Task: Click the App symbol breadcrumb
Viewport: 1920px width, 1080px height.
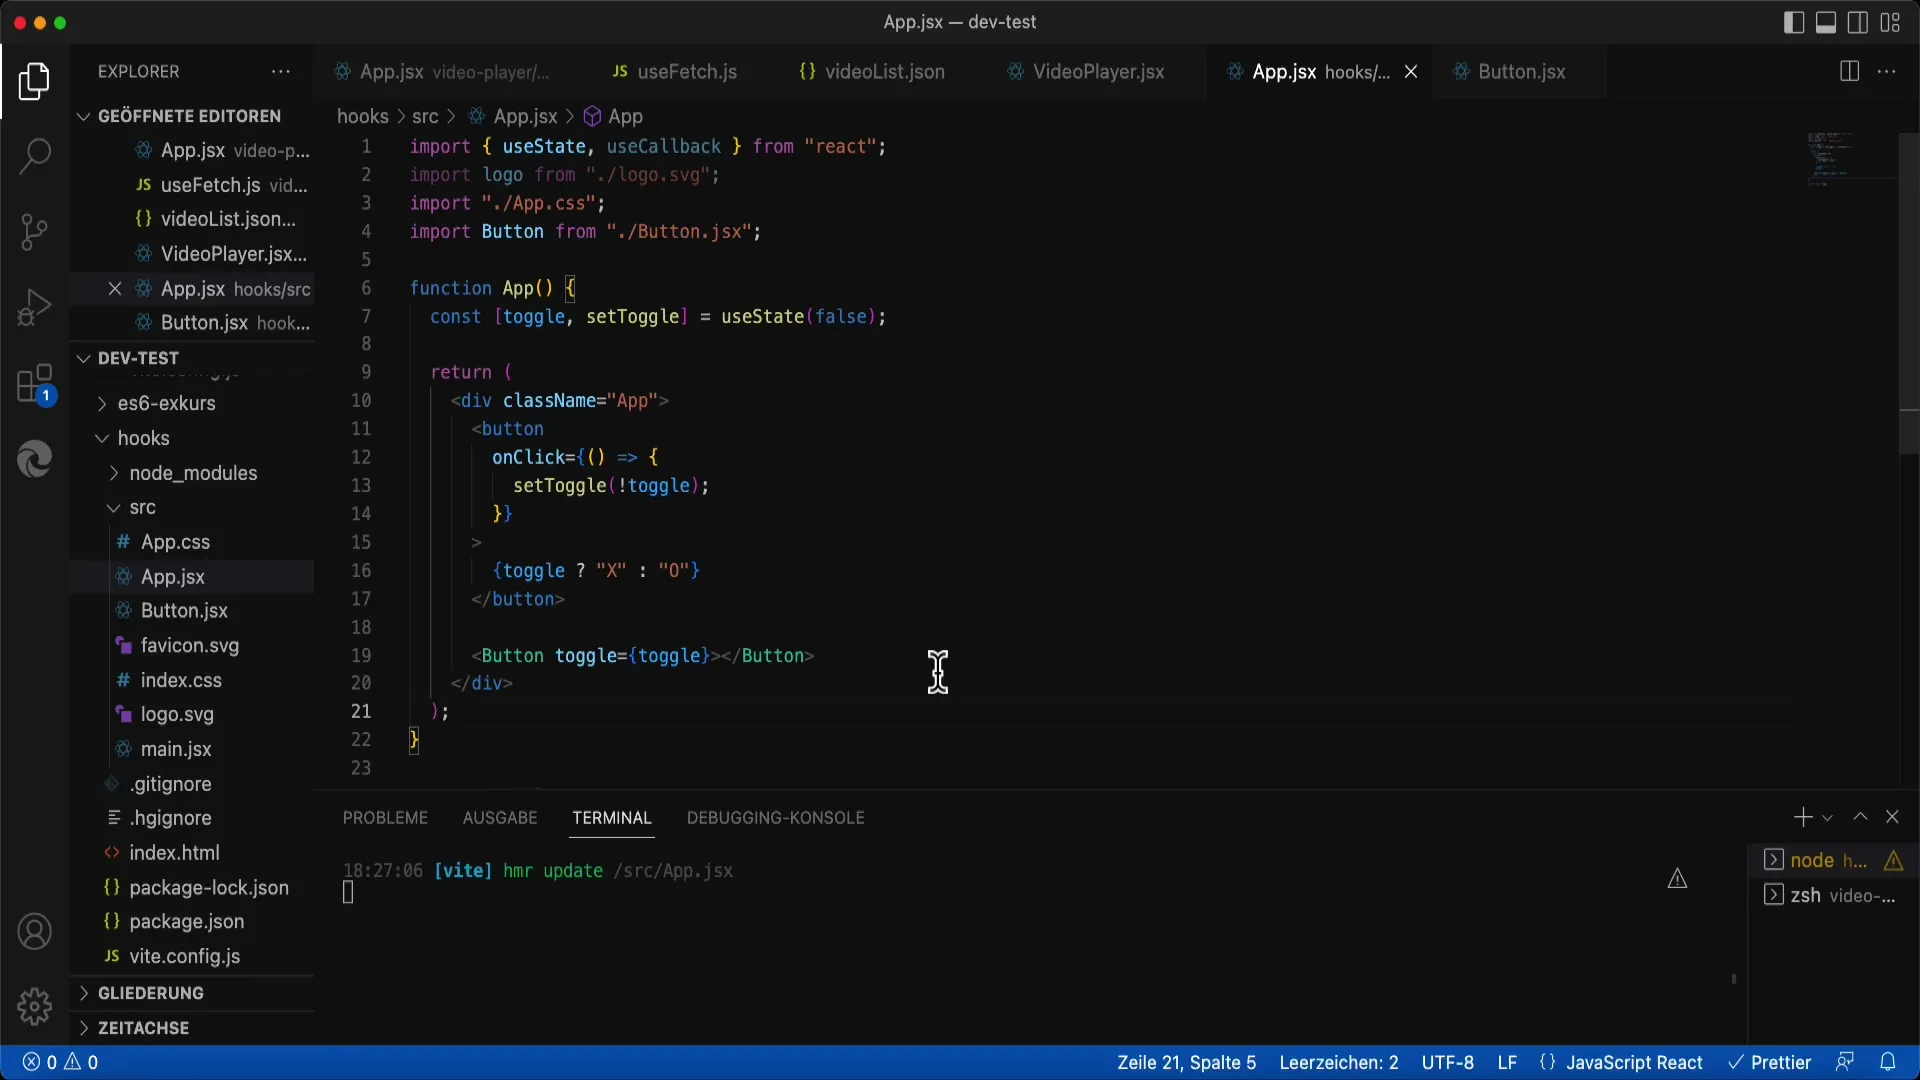Action: click(613, 116)
